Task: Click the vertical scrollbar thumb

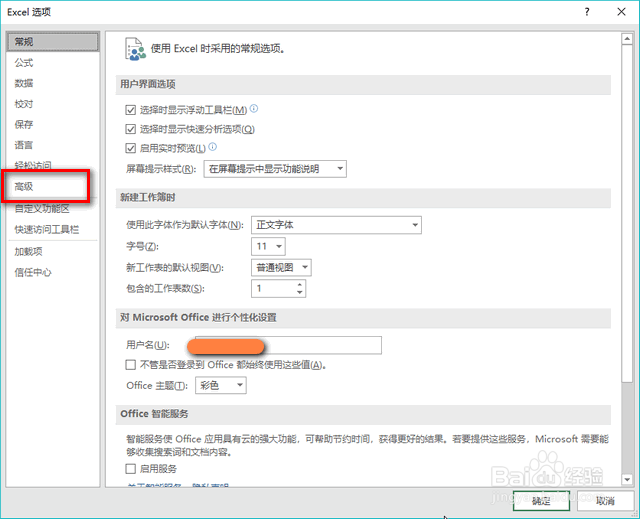Action: click(x=627, y=214)
